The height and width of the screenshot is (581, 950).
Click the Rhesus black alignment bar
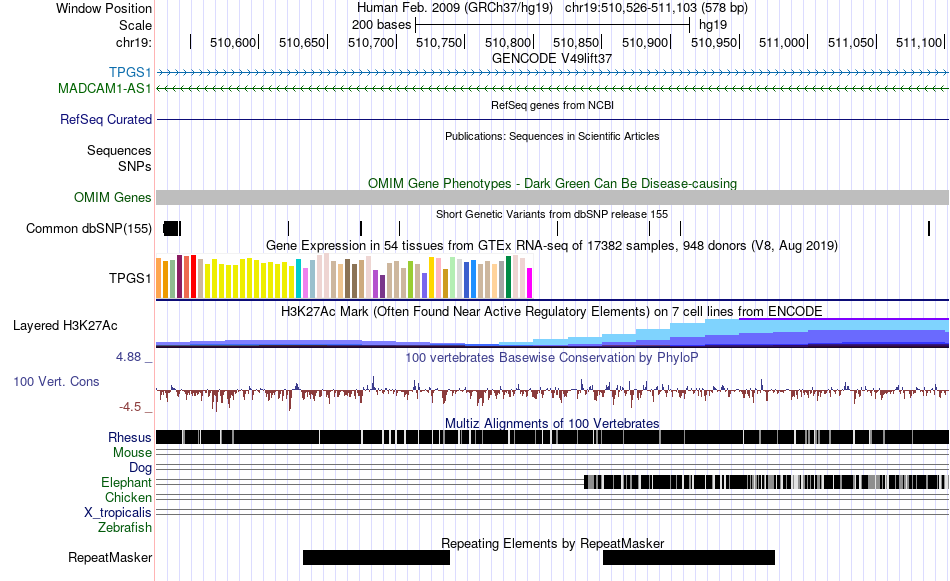(552, 437)
